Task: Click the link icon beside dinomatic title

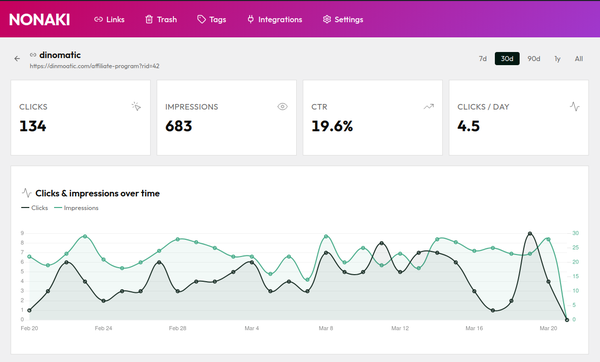Action: [x=33, y=55]
